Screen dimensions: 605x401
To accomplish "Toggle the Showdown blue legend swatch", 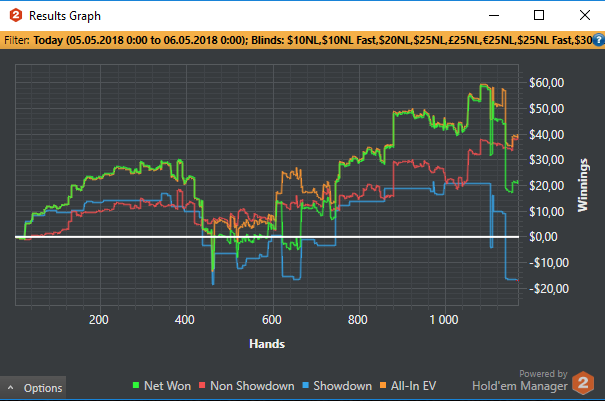I will (306, 385).
